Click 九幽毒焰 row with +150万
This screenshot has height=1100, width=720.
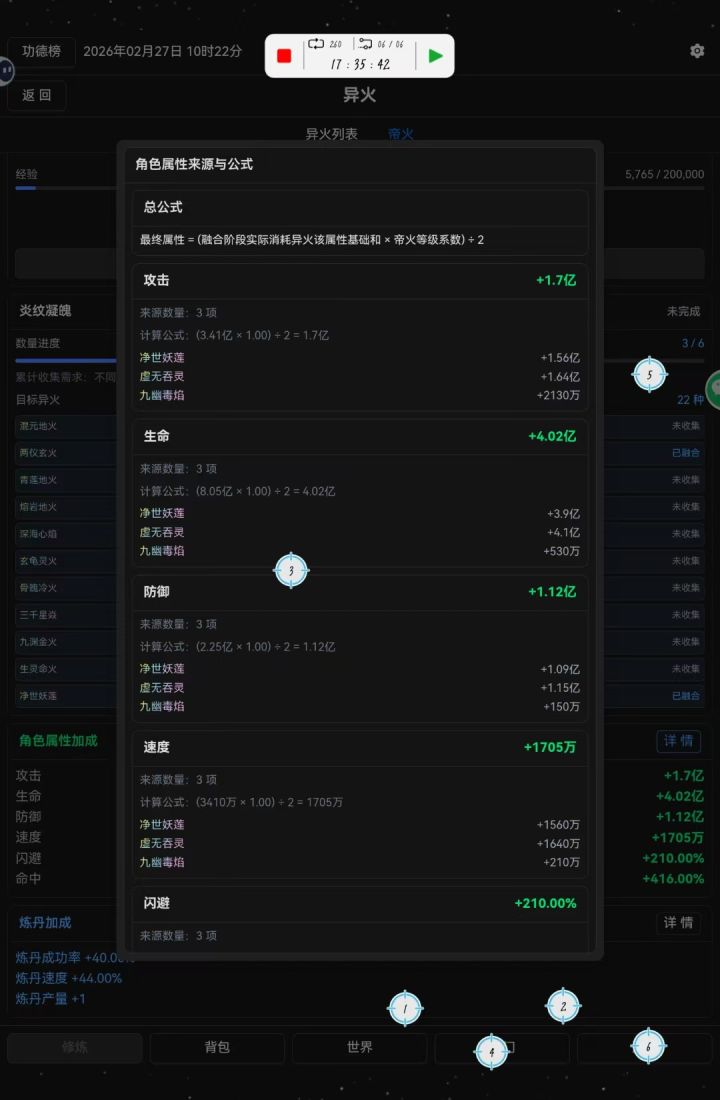359,706
